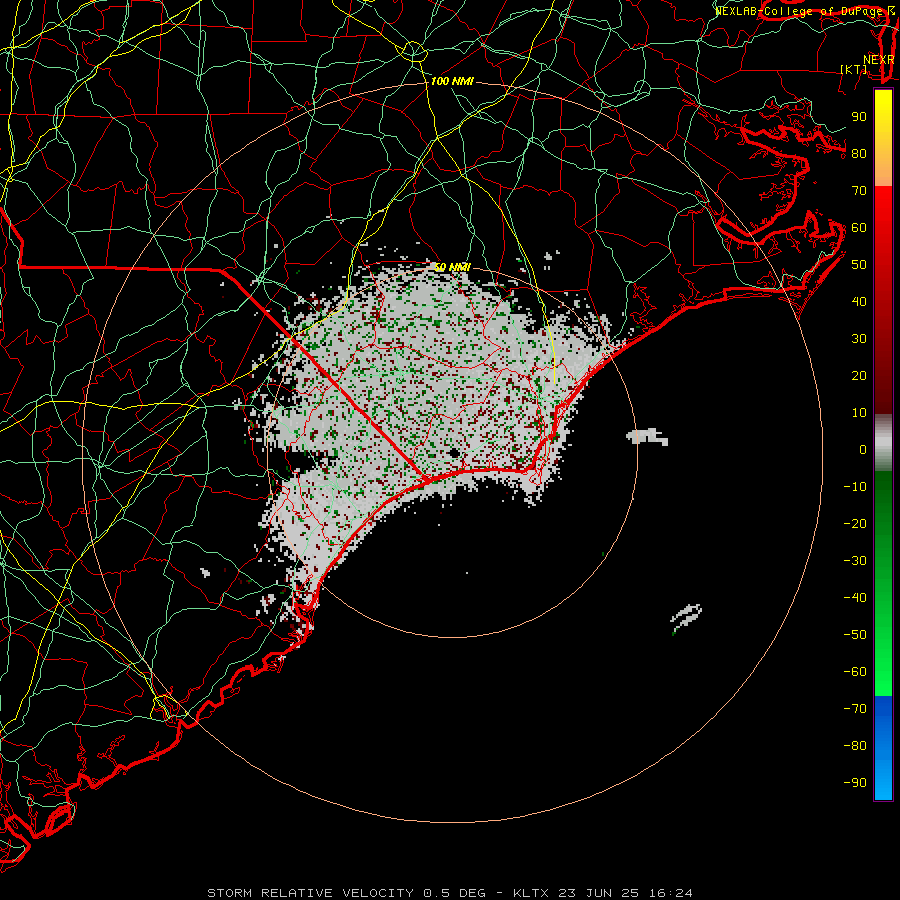900x900 pixels.
Task: Click the 90 value on velocity scale
Action: click(859, 117)
